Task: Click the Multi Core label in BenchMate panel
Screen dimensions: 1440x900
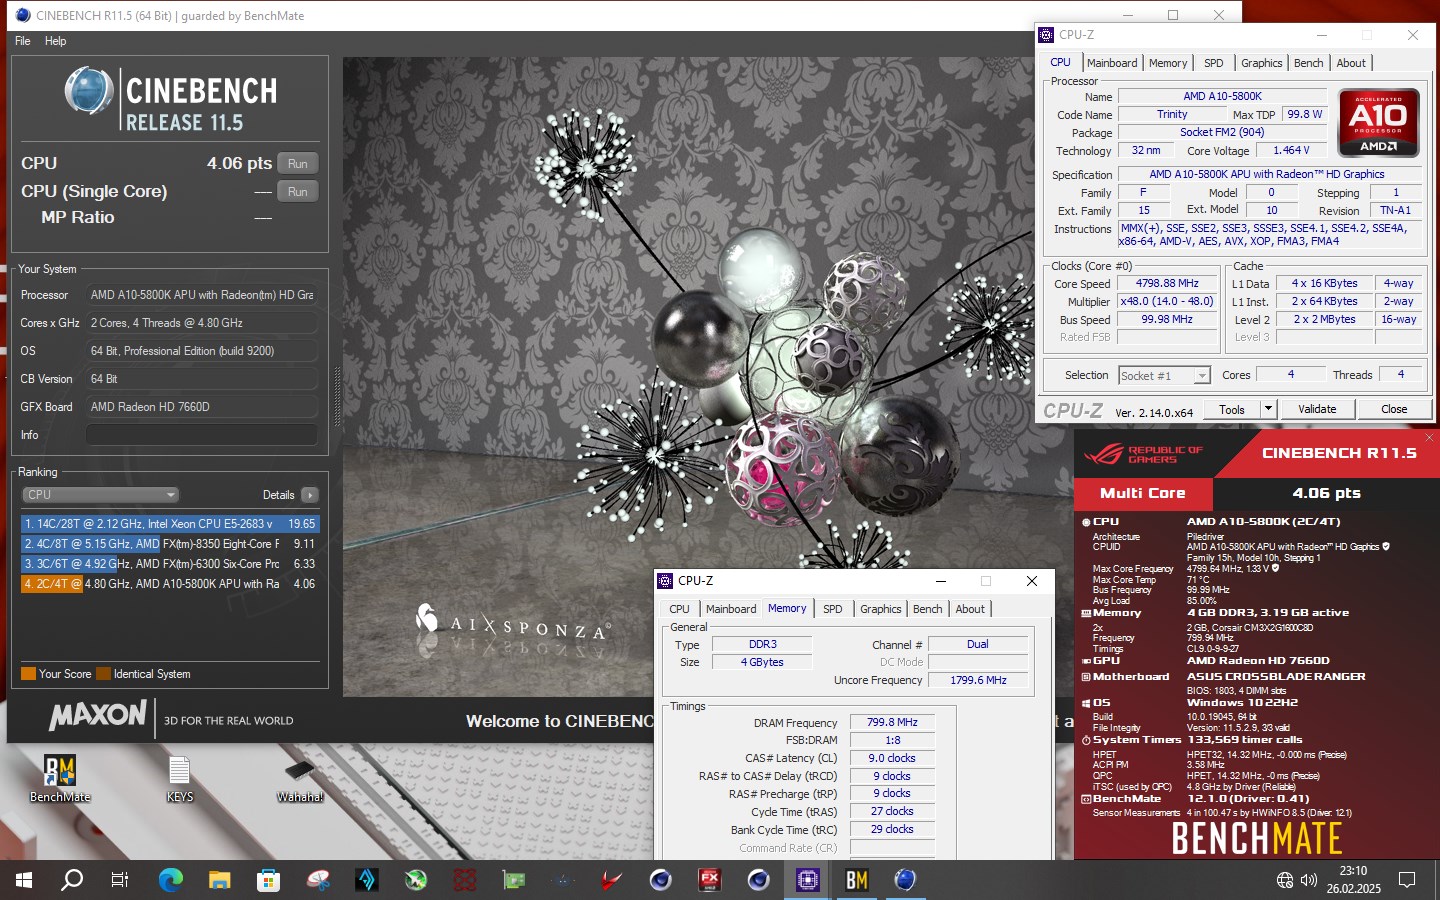Action: (x=1143, y=494)
